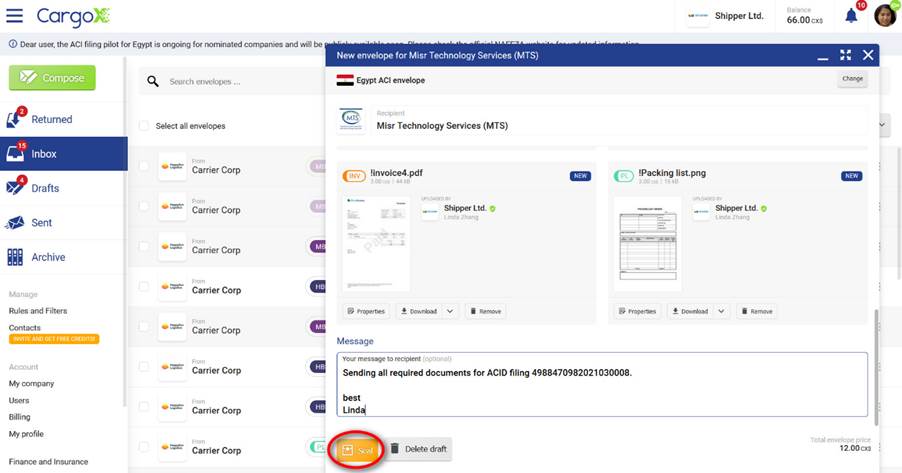Image resolution: width=902 pixels, height=473 pixels.
Task: Tick fourth Carrier Corp envelope checkbox
Action: (x=144, y=286)
